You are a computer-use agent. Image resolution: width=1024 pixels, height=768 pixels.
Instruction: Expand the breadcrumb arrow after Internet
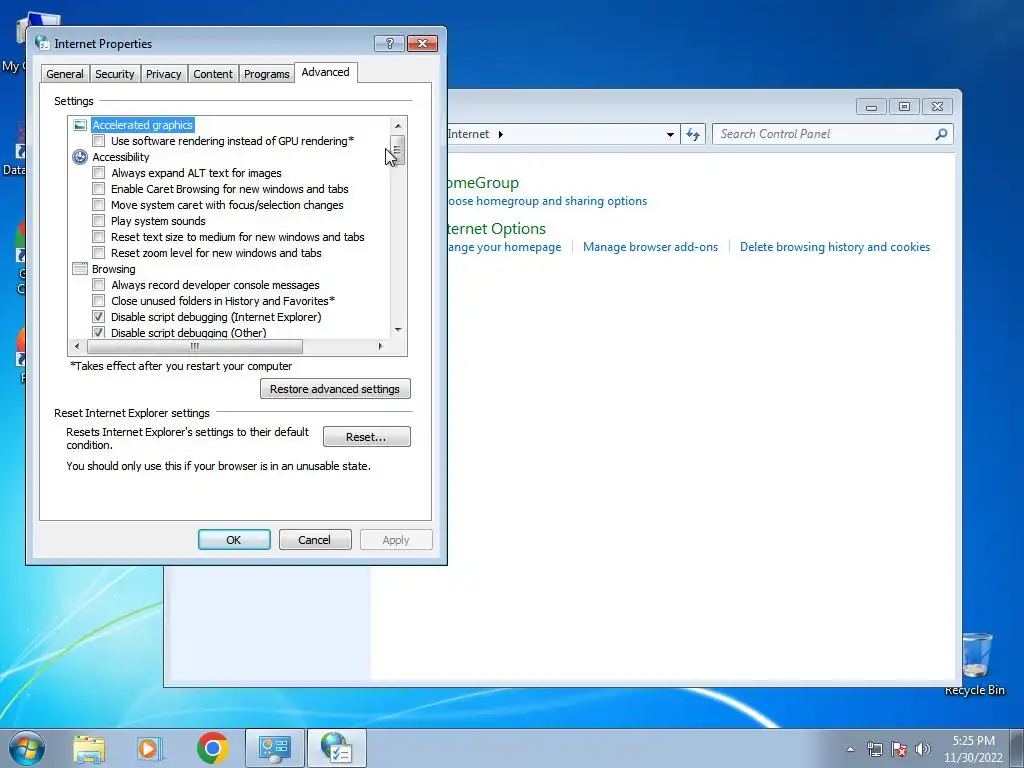point(500,135)
